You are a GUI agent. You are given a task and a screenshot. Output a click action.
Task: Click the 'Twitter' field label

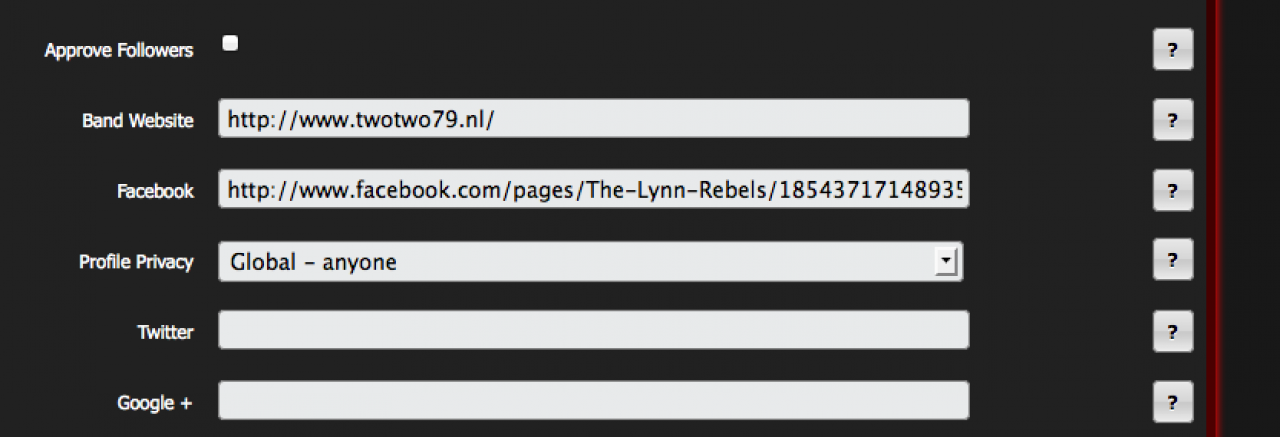click(165, 332)
